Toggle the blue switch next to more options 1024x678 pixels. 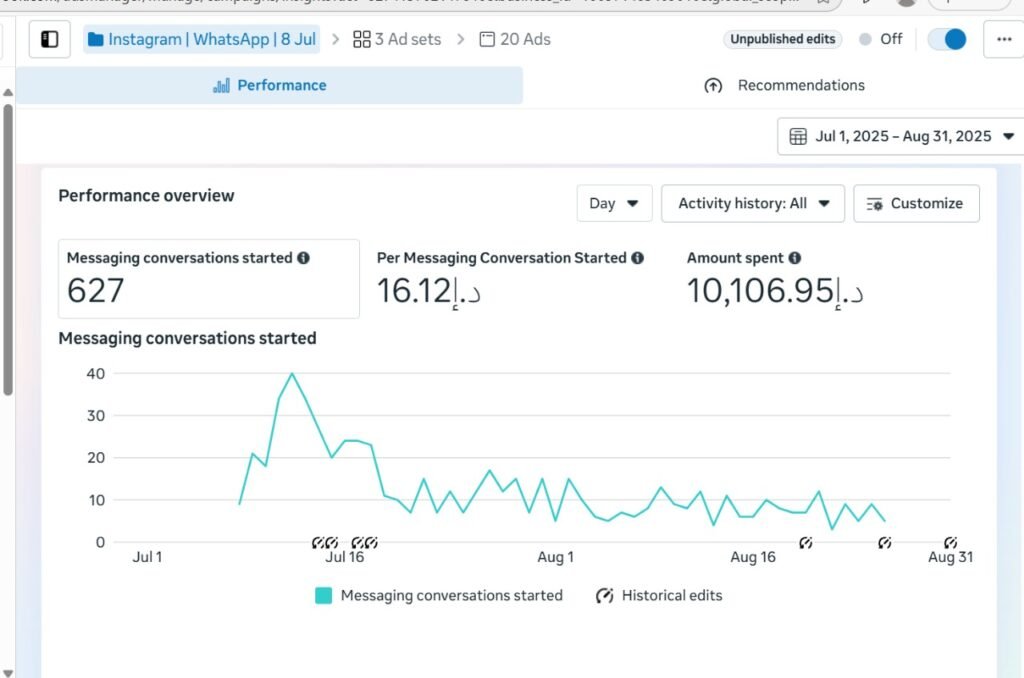(x=947, y=39)
